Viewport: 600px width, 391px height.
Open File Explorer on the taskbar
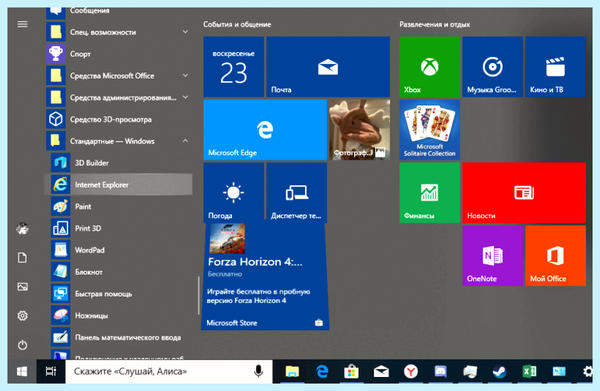(292, 371)
